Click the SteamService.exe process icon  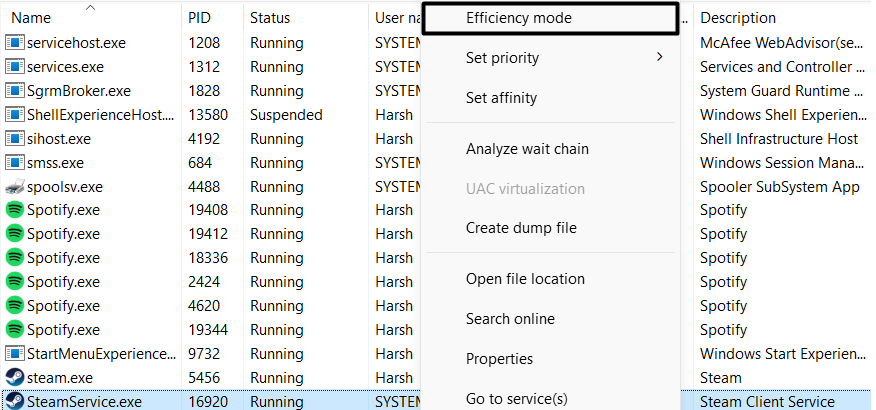[14, 402]
